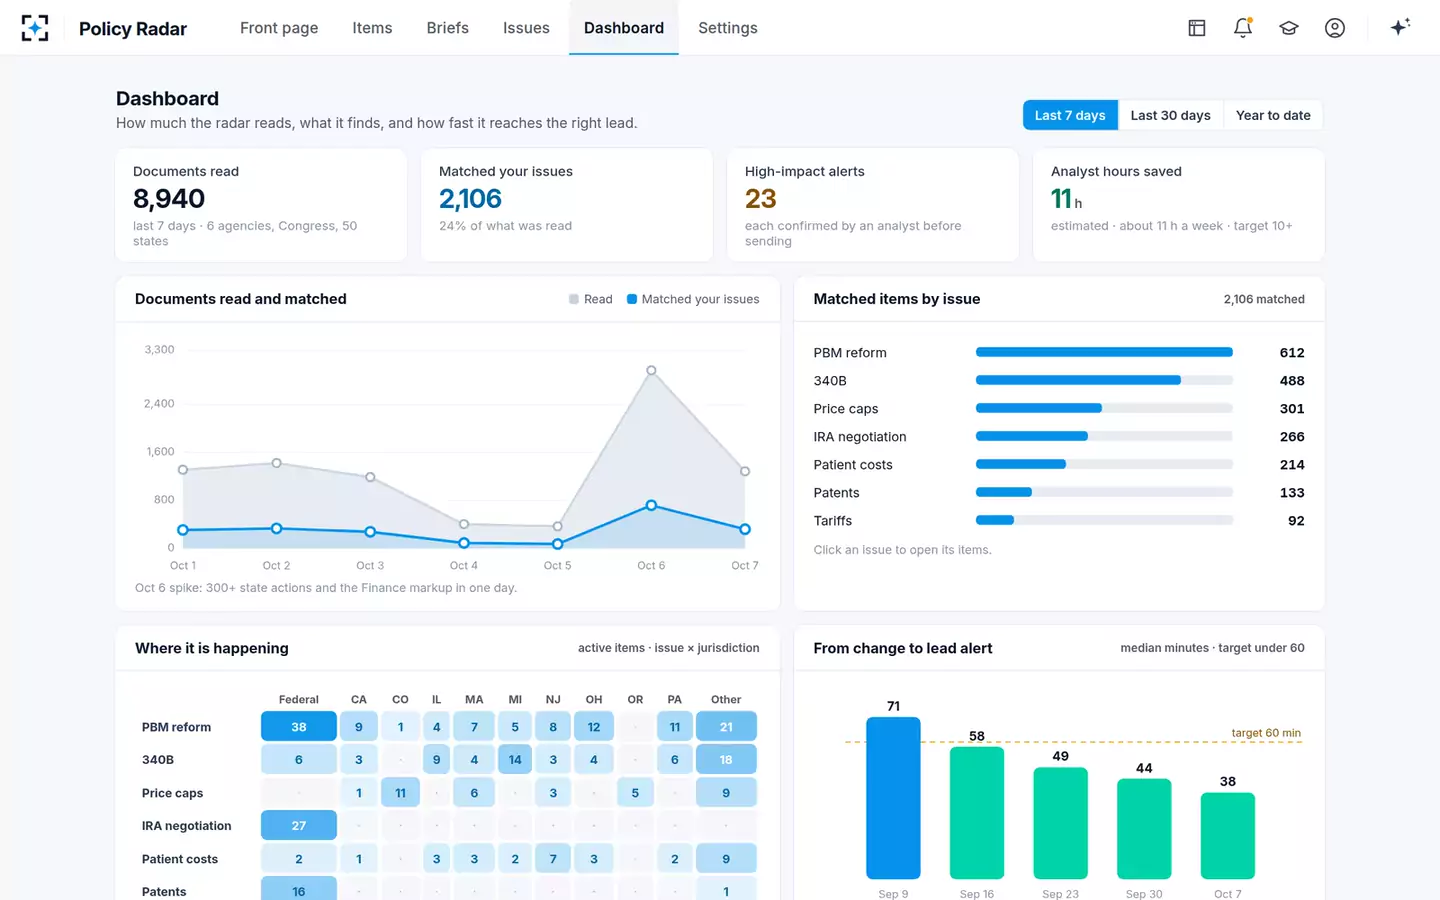The image size is (1440, 900).
Task: Open the Issues tab
Action: tap(526, 28)
